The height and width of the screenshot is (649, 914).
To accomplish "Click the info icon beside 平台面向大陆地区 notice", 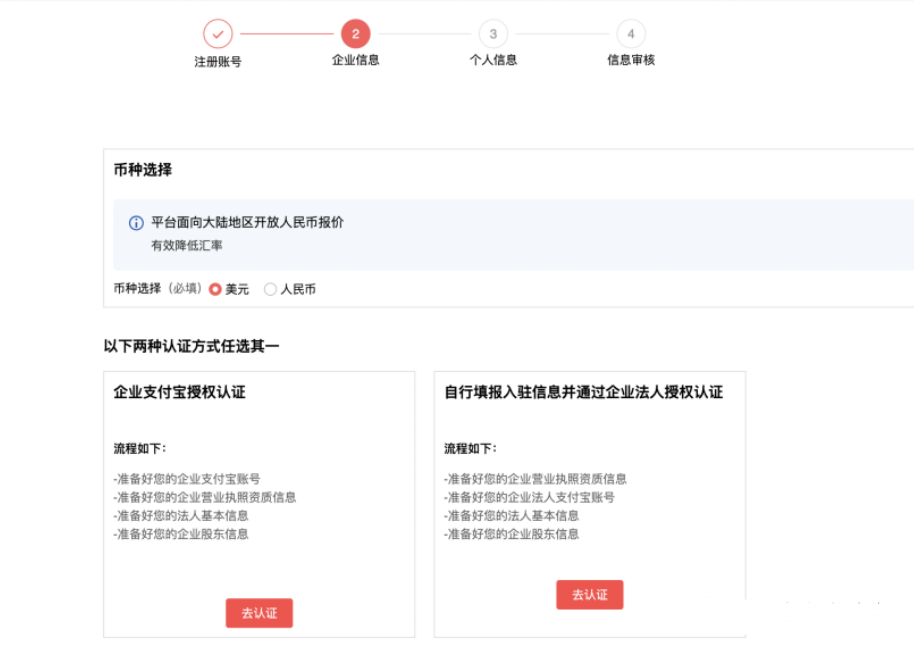I will pyautogui.click(x=135, y=222).
